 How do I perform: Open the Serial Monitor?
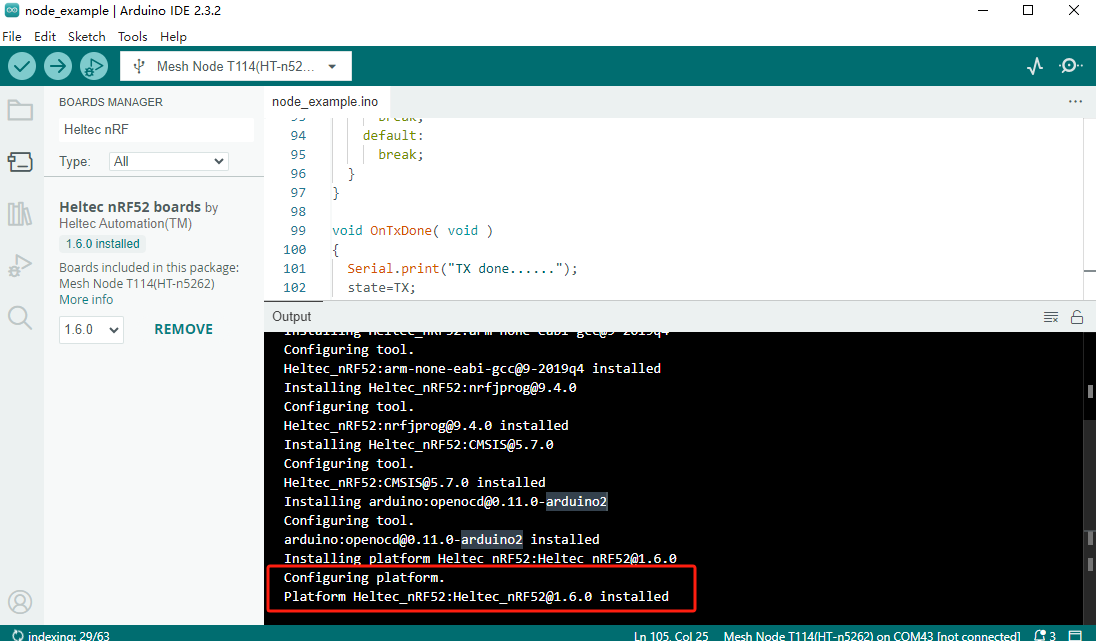(x=1071, y=66)
